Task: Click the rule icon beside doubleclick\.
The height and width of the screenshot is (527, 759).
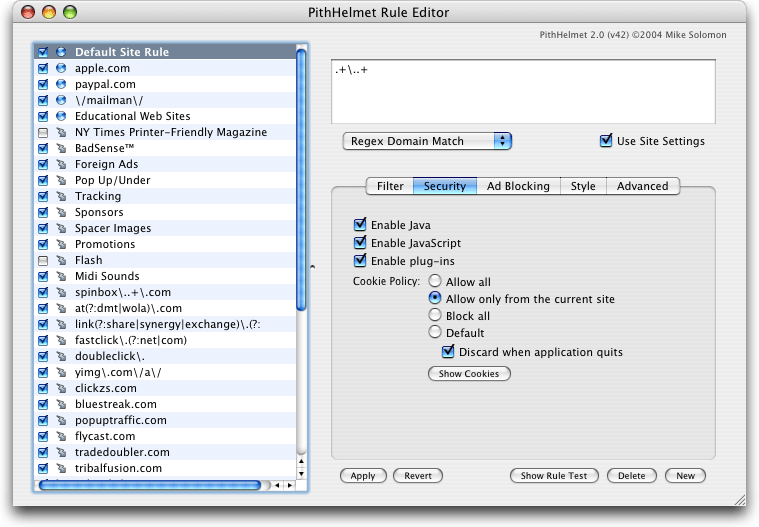Action: 61,356
